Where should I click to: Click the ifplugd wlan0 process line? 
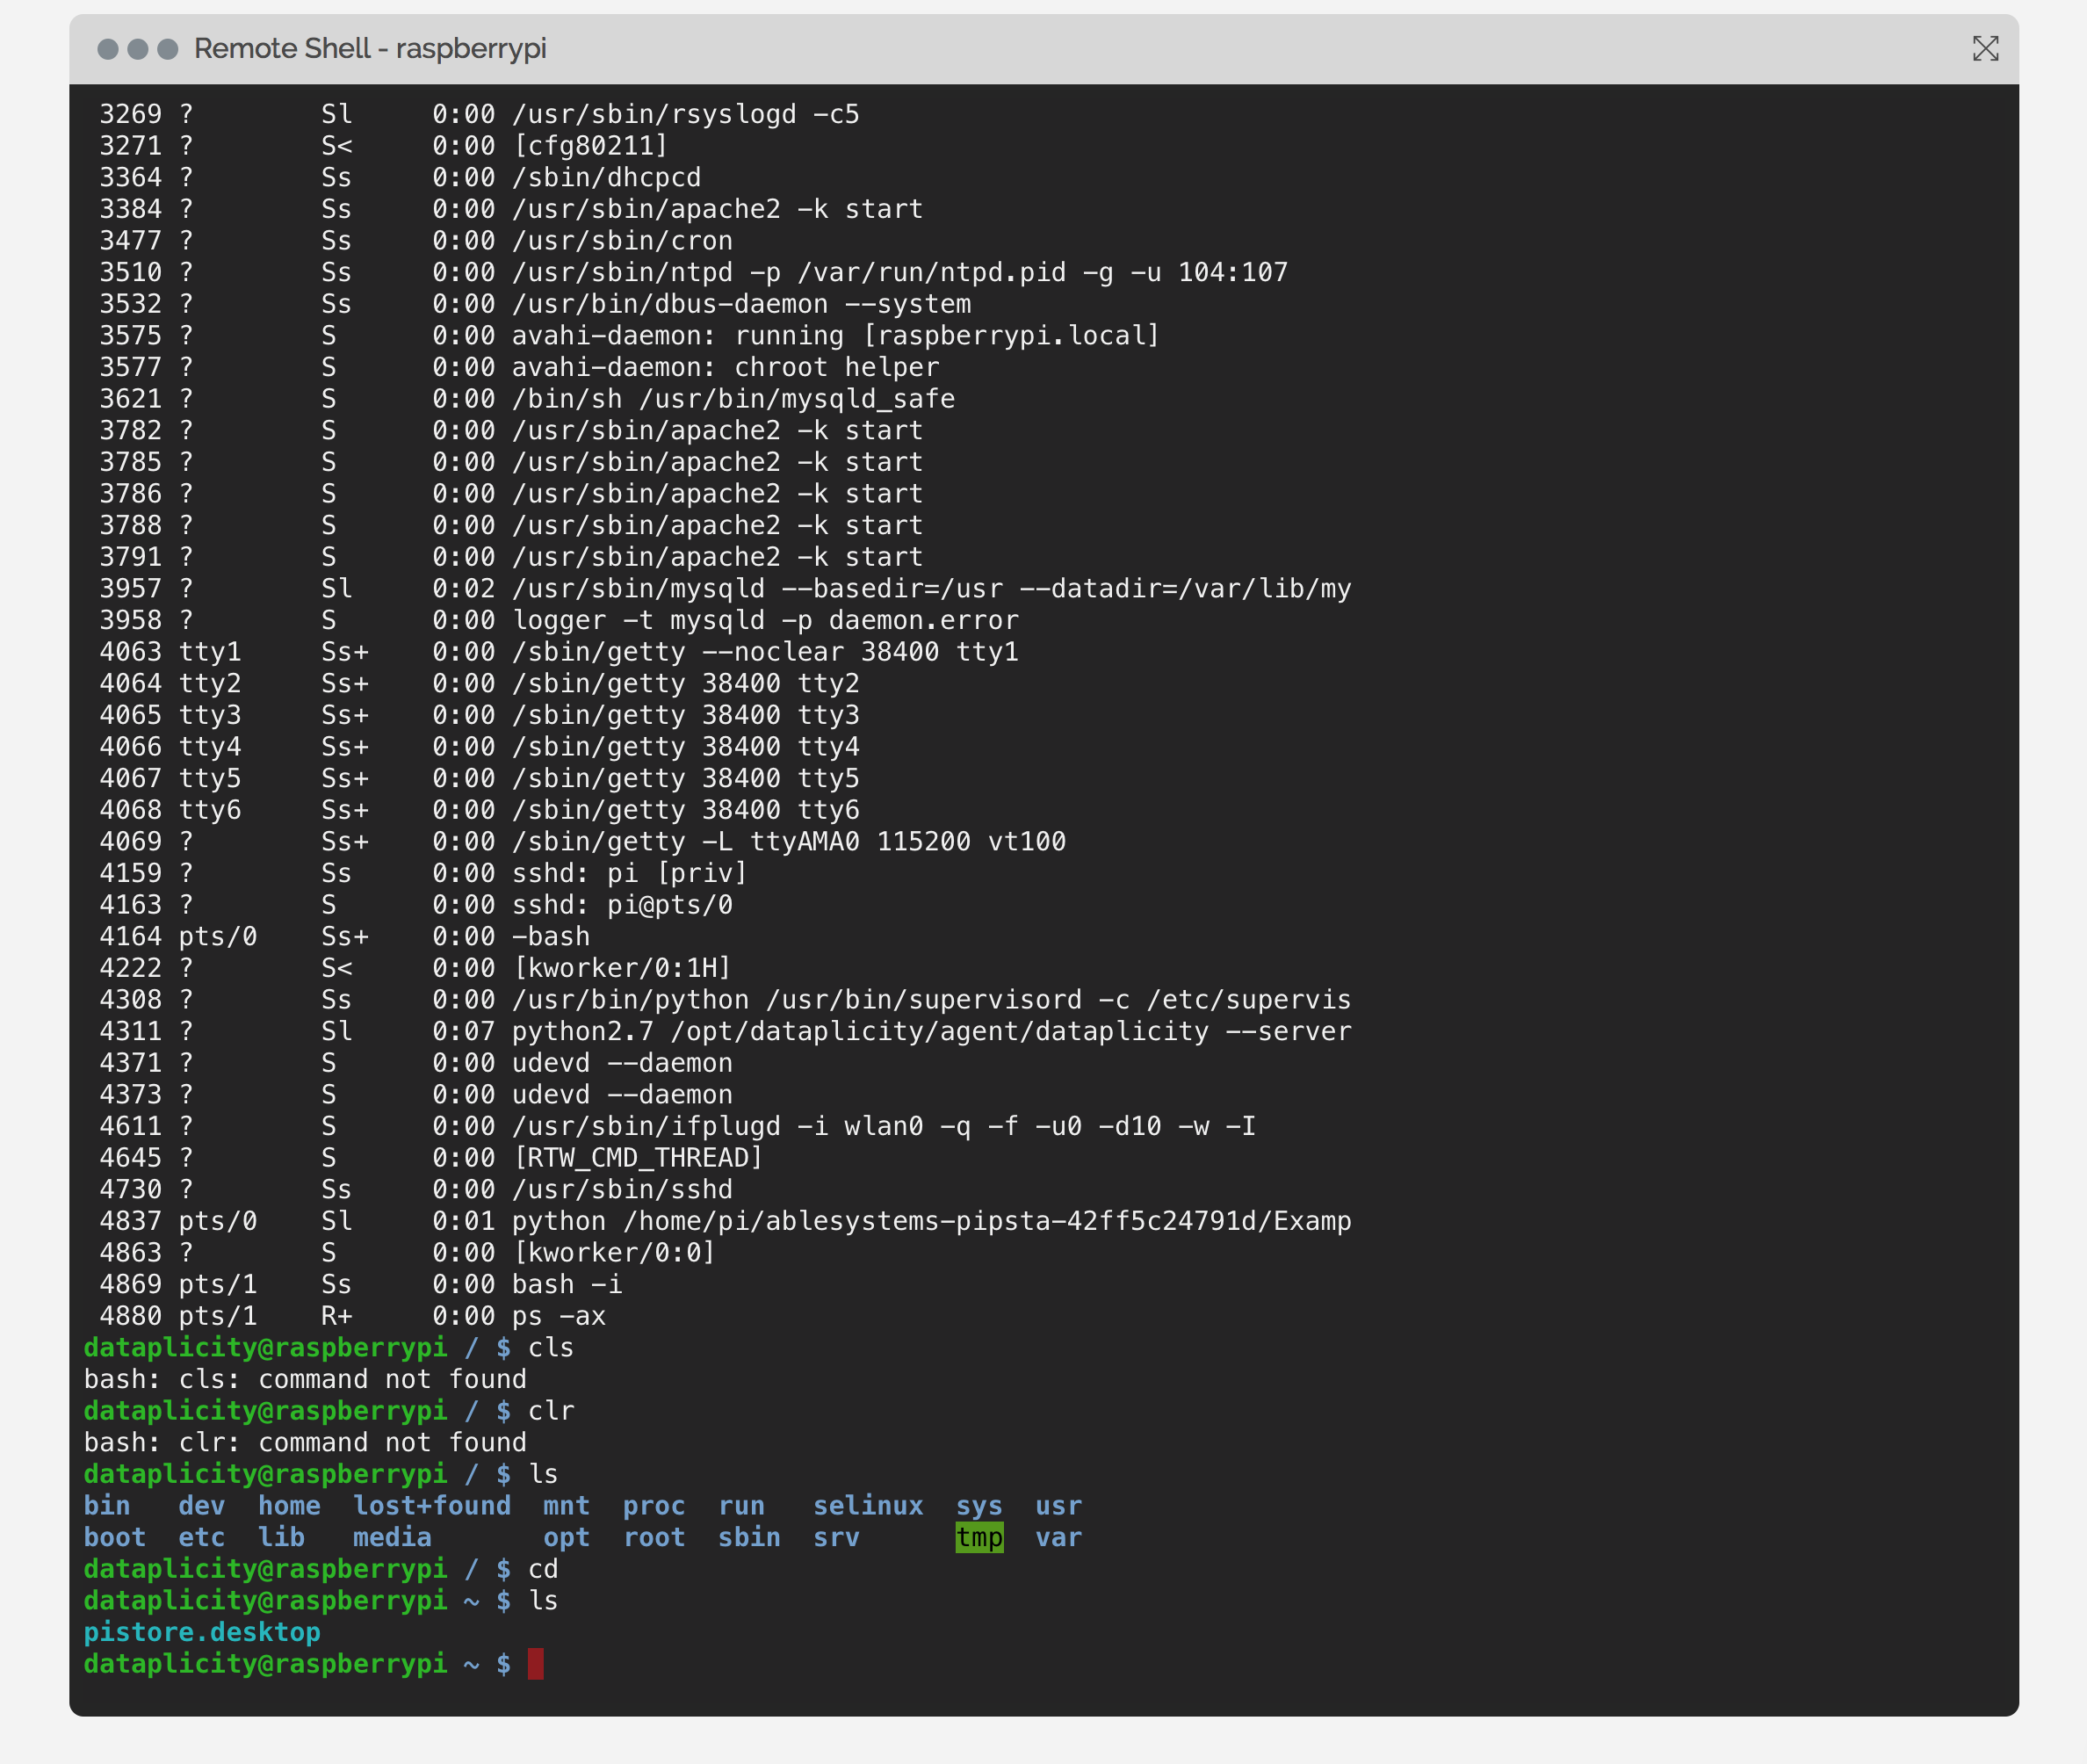pos(882,1126)
